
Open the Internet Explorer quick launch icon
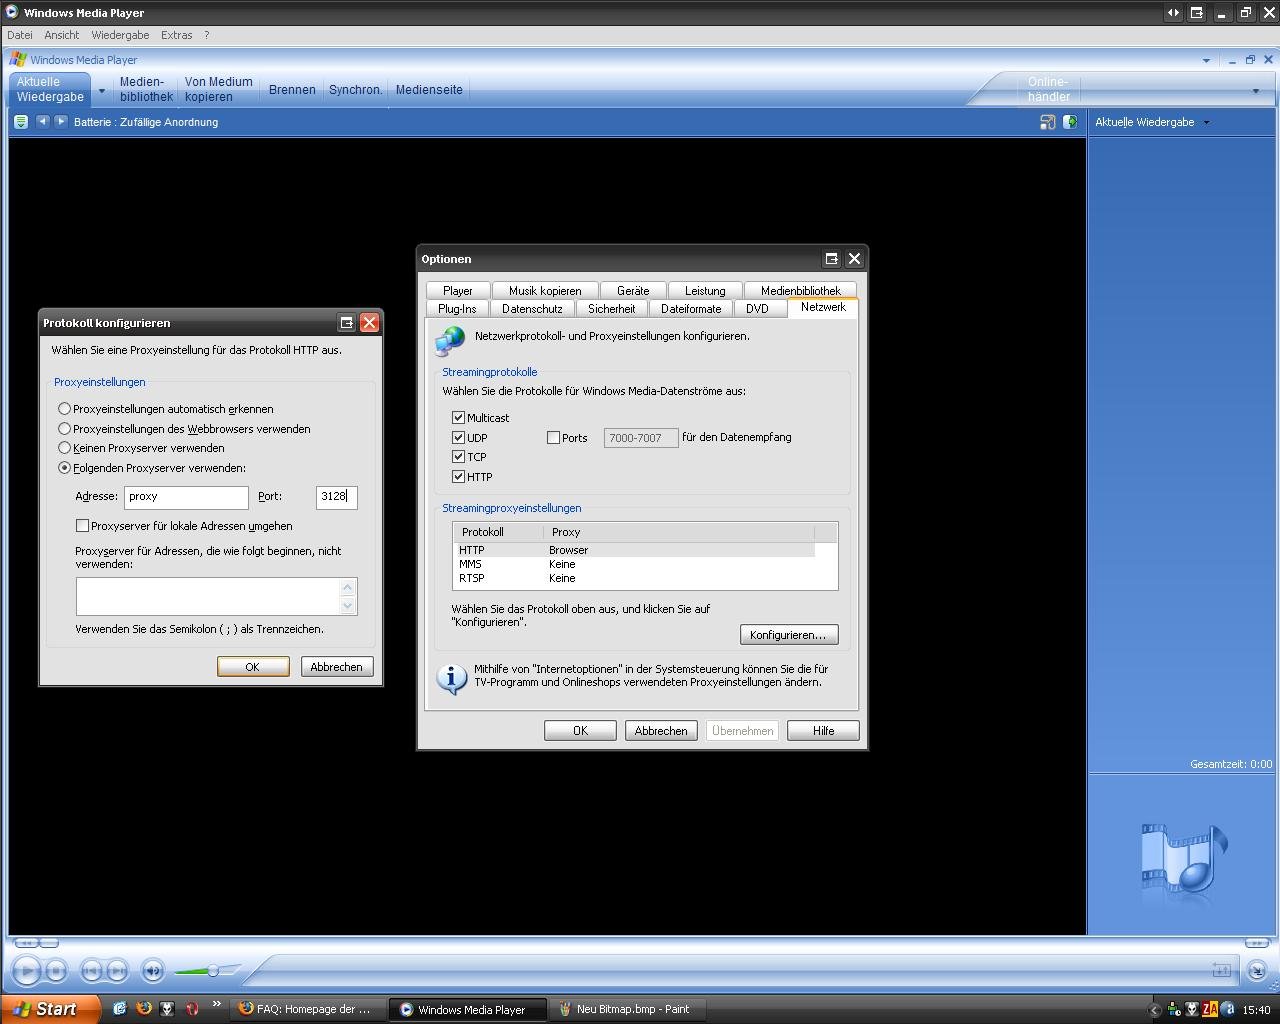[120, 1009]
